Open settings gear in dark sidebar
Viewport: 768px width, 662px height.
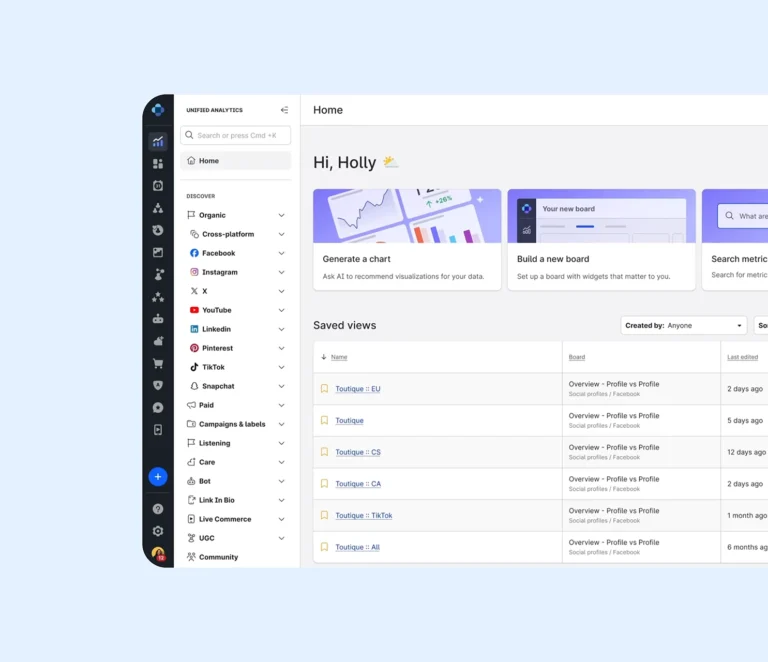click(158, 531)
